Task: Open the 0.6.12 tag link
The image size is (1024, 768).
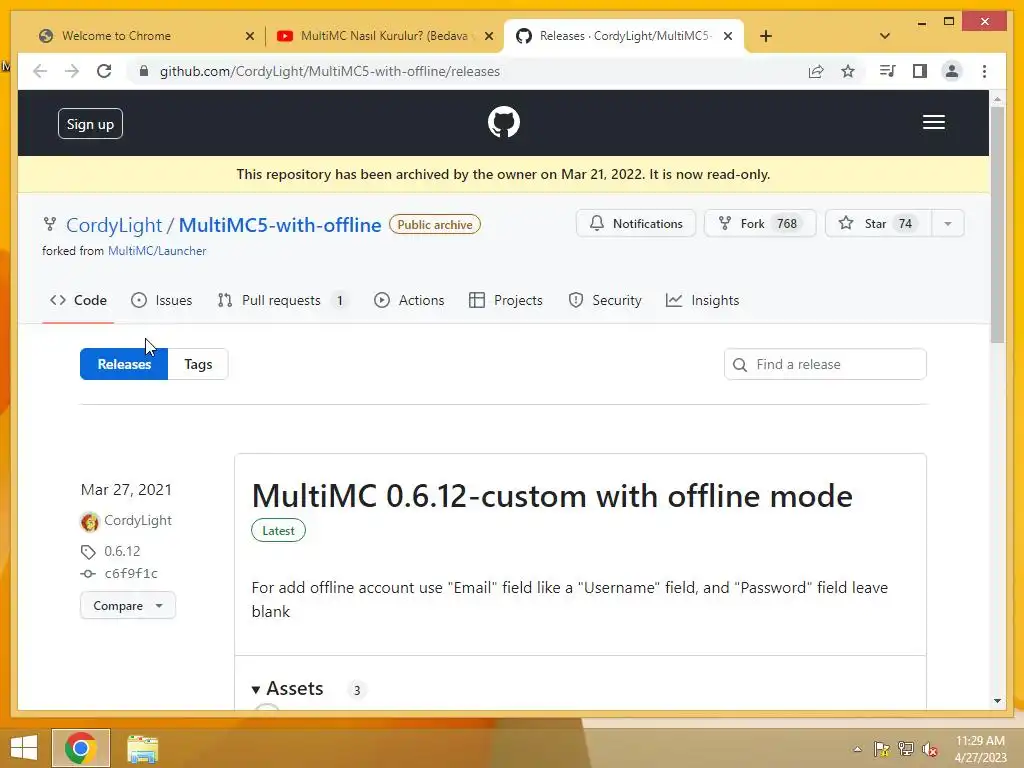Action: point(122,551)
